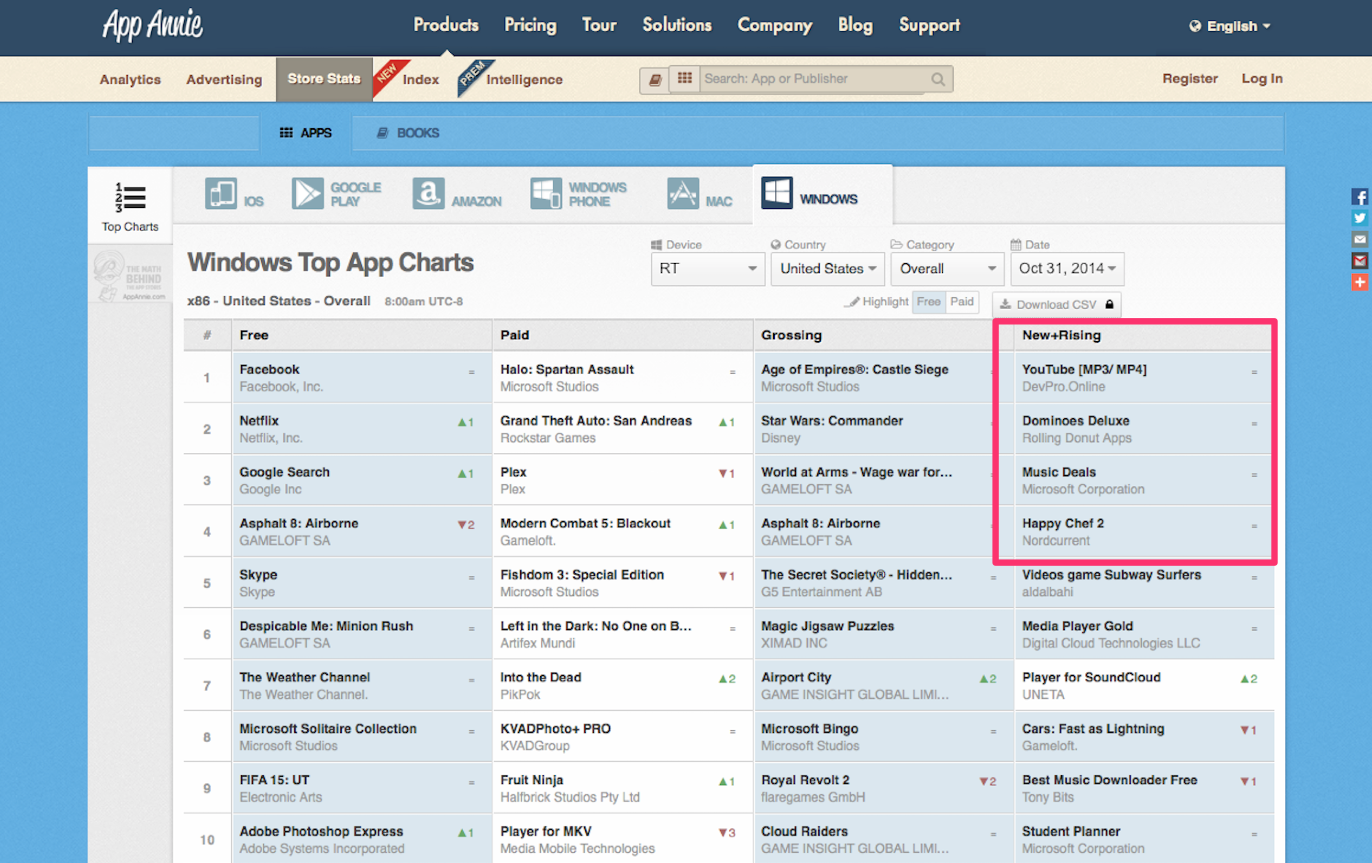The image size is (1372, 863).
Task: Share on Facebook sidebar icon
Action: 1359,197
